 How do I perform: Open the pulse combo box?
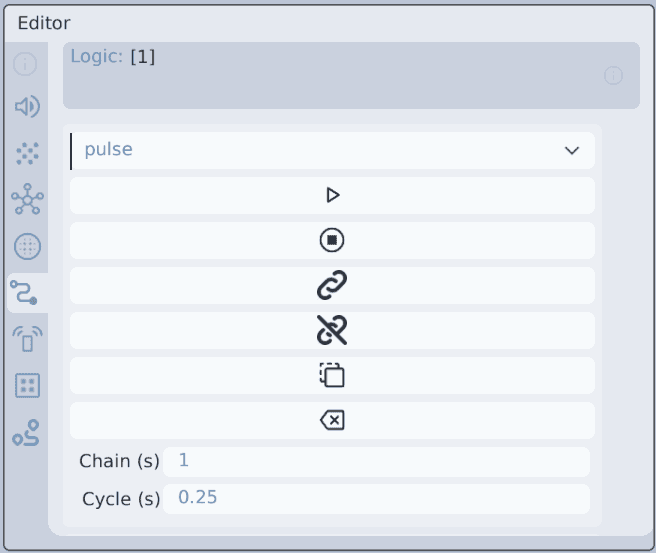[x=332, y=151]
